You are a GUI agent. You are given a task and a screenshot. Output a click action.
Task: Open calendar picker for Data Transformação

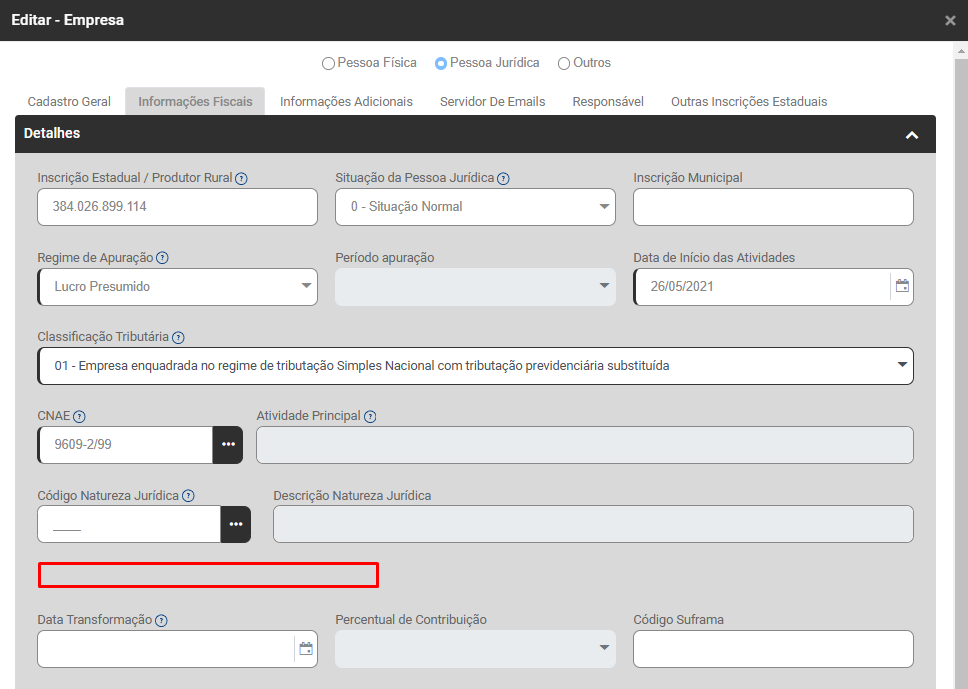(x=306, y=649)
